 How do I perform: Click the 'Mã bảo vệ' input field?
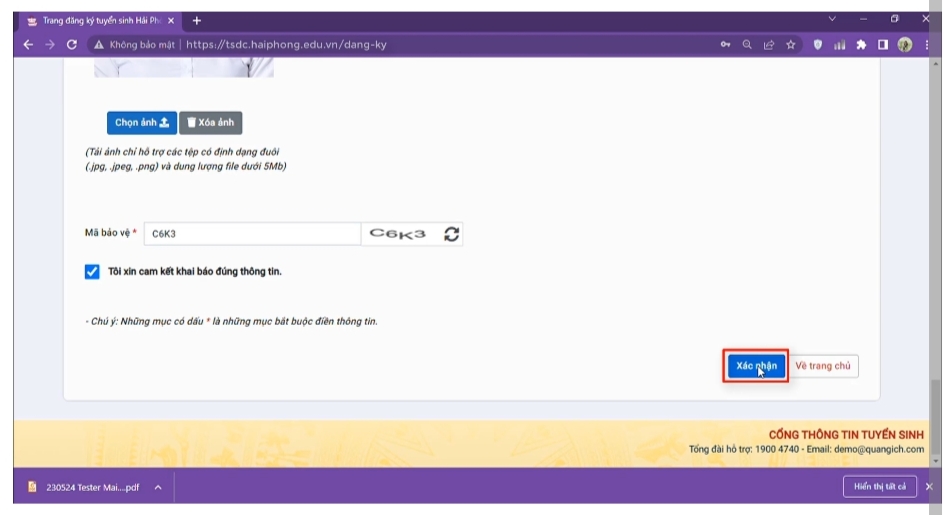[252, 234]
